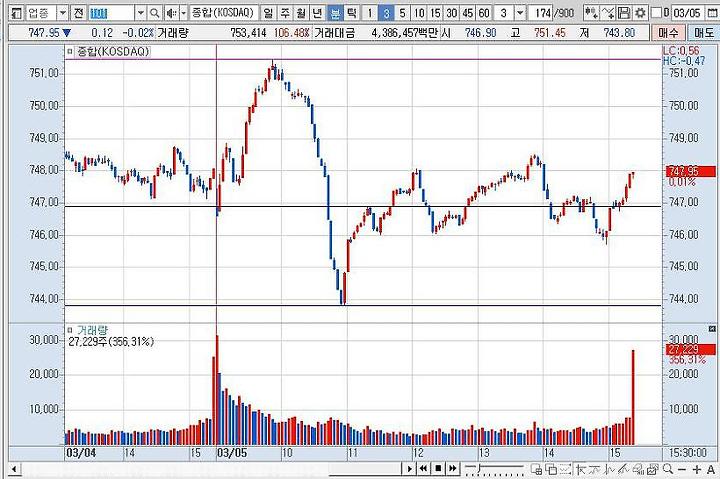Click the vertical line zigzag chart icon
720x479 pixels.
(x=610, y=469)
